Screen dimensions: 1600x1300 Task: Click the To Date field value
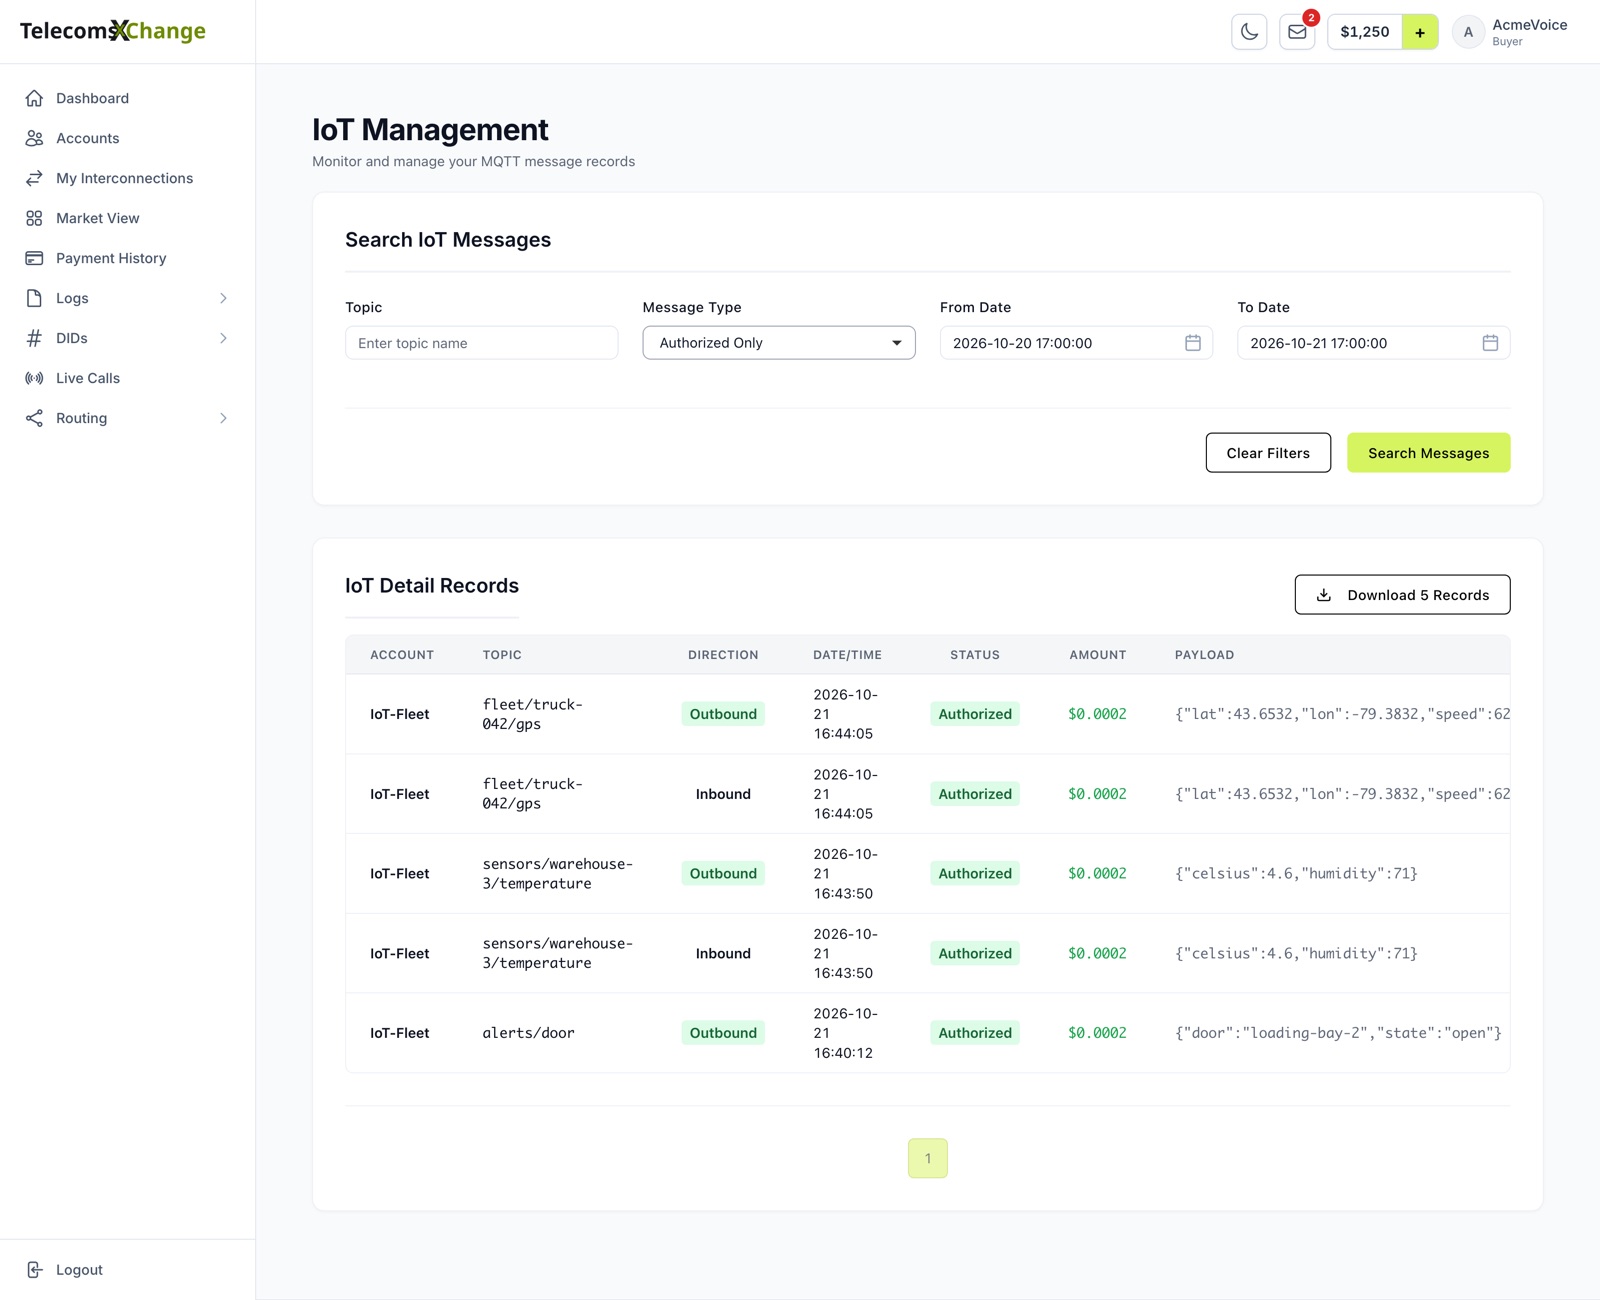tap(1318, 343)
